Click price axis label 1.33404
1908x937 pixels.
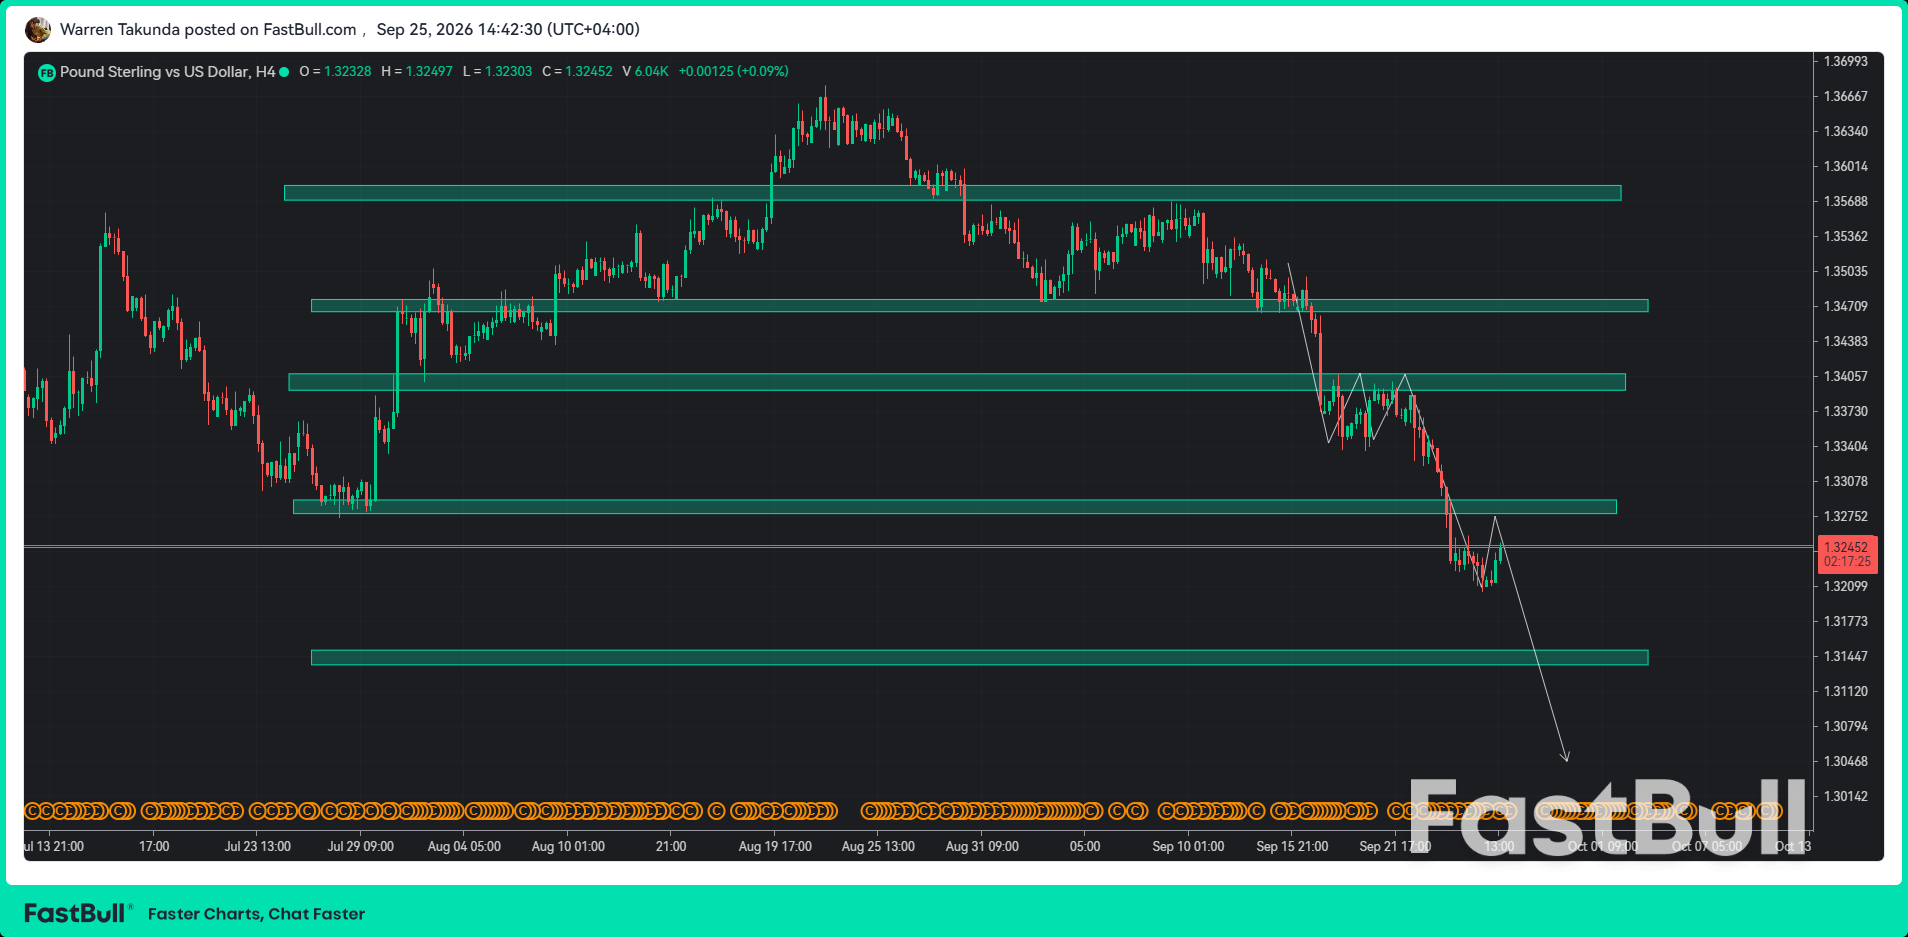click(1846, 446)
